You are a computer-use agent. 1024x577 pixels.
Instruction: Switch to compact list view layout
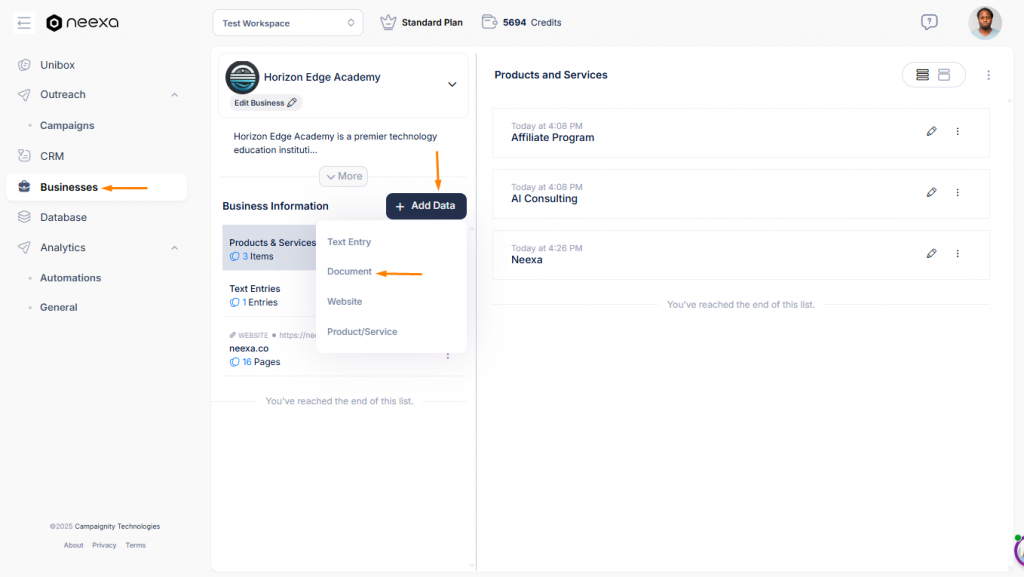[x=922, y=75]
